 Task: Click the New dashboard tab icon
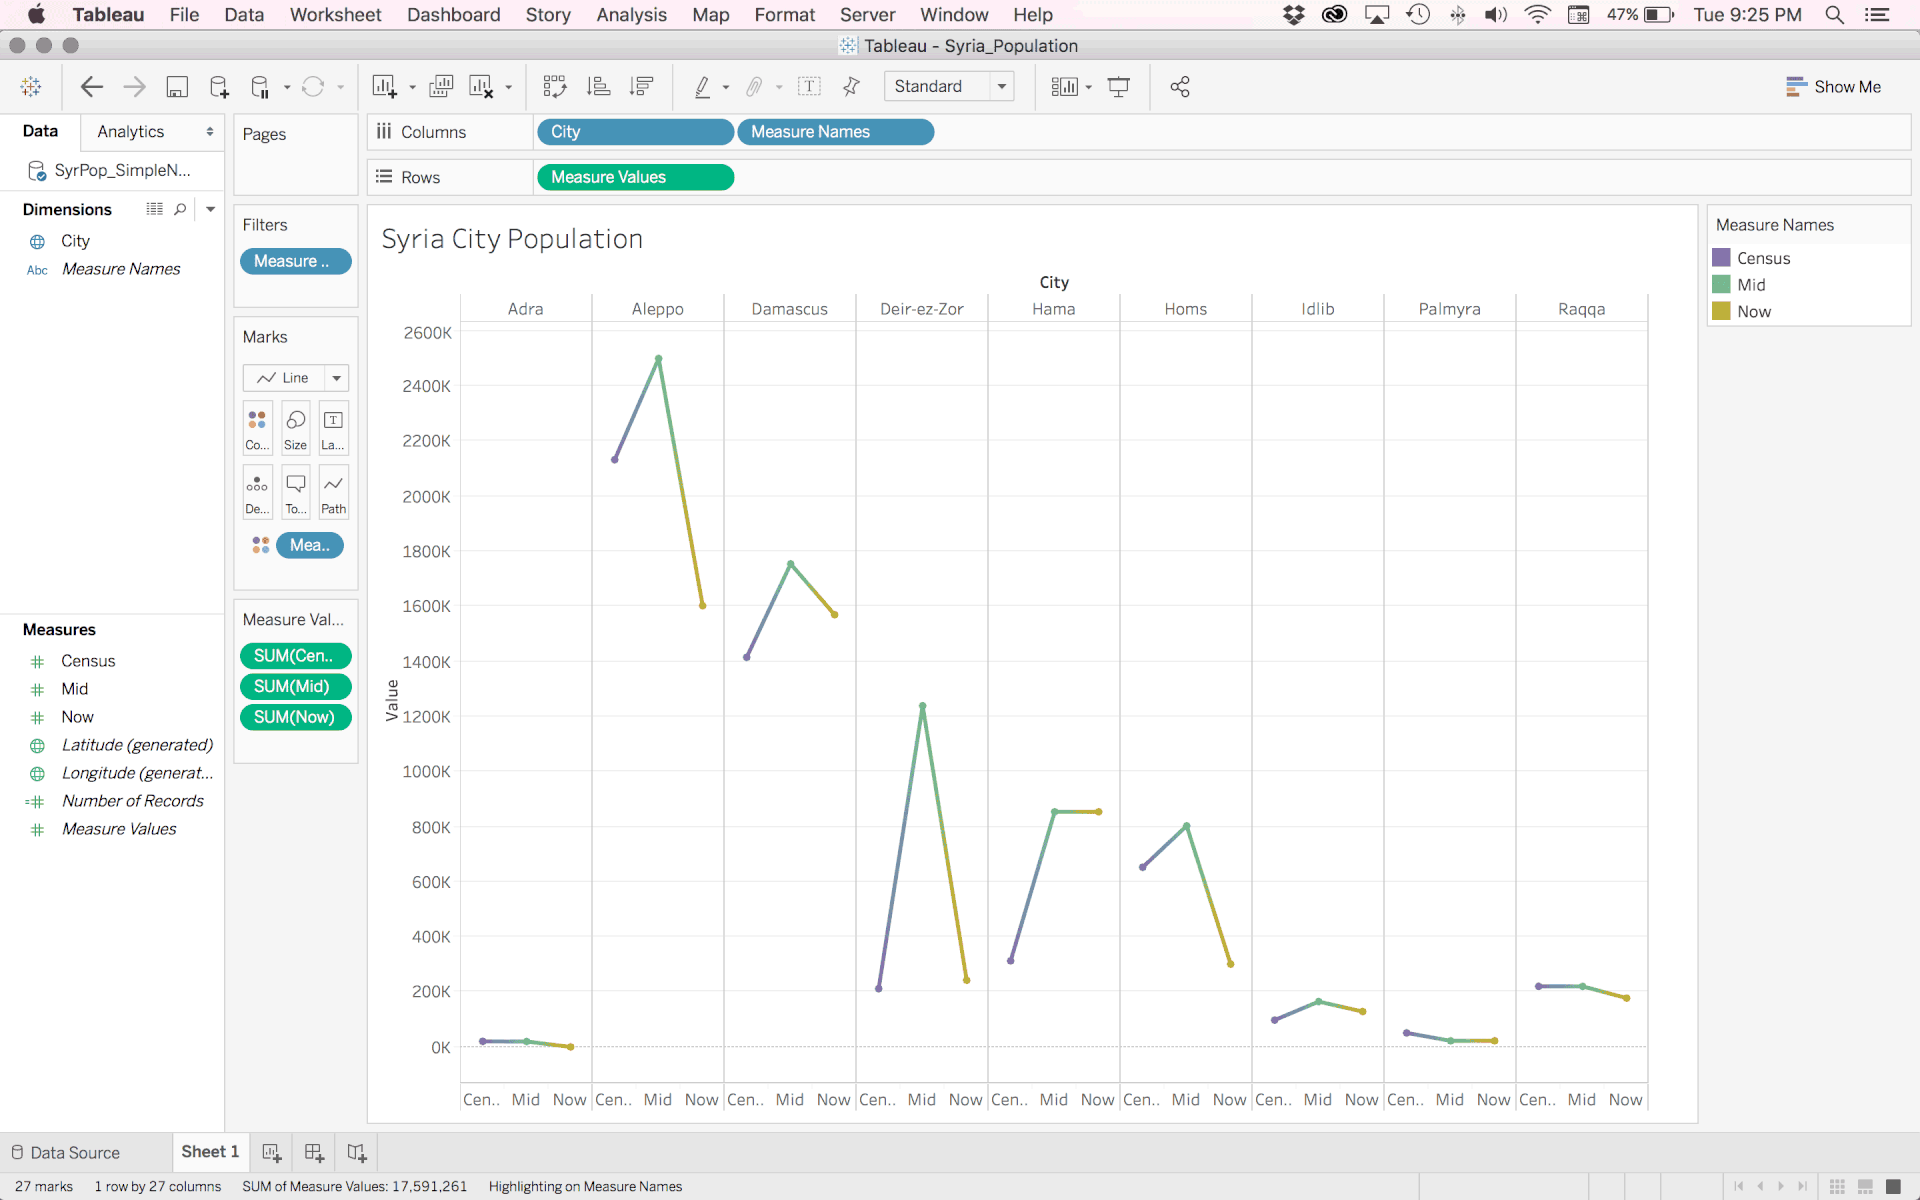click(314, 1152)
